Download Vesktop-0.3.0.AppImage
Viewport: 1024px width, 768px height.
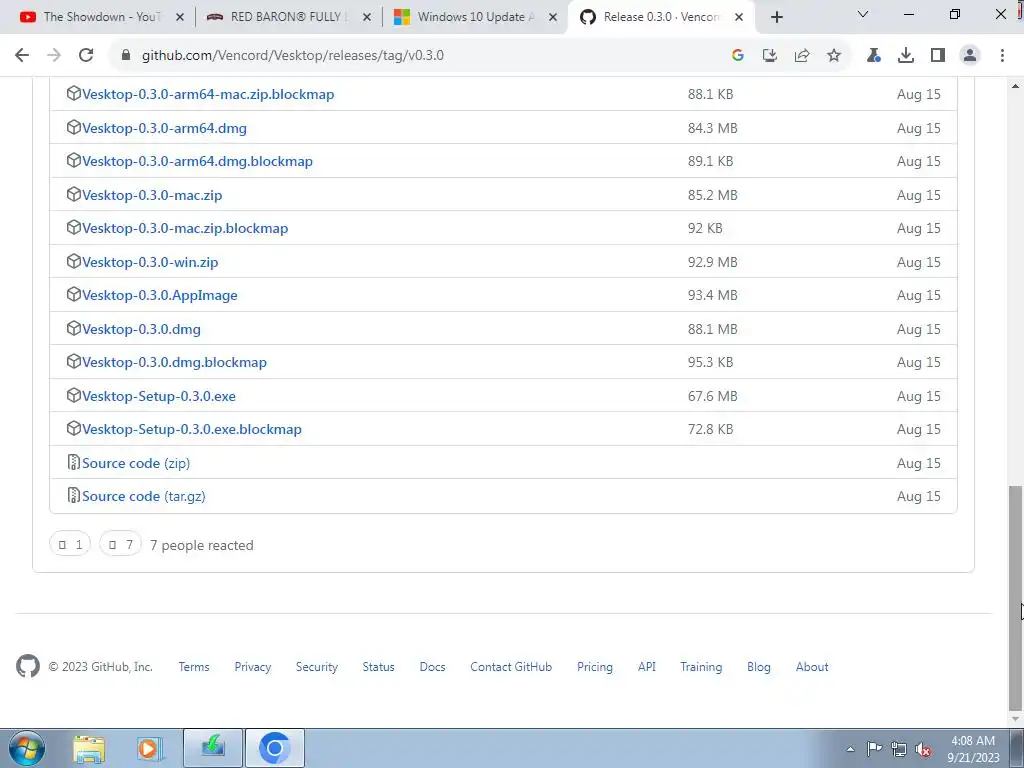click(160, 296)
